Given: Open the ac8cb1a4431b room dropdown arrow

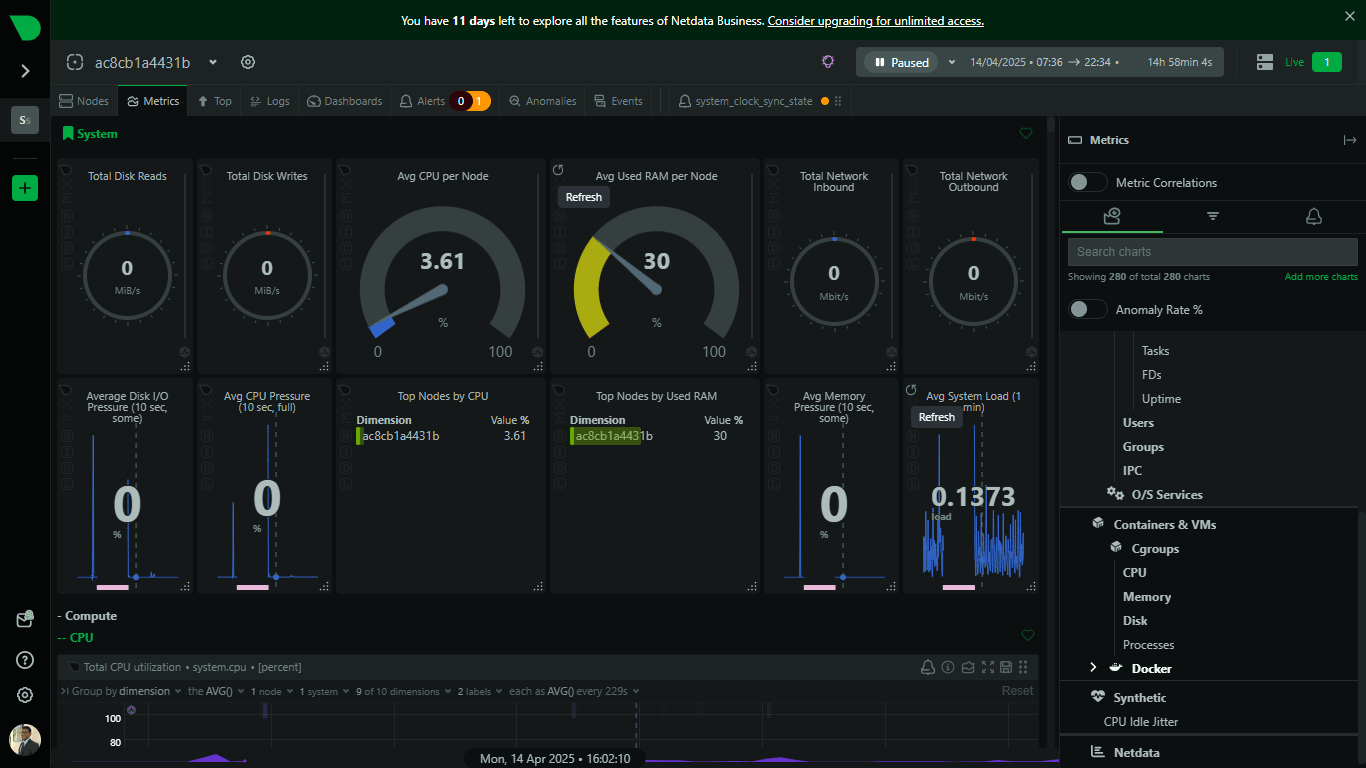Looking at the screenshot, I should 213,62.
